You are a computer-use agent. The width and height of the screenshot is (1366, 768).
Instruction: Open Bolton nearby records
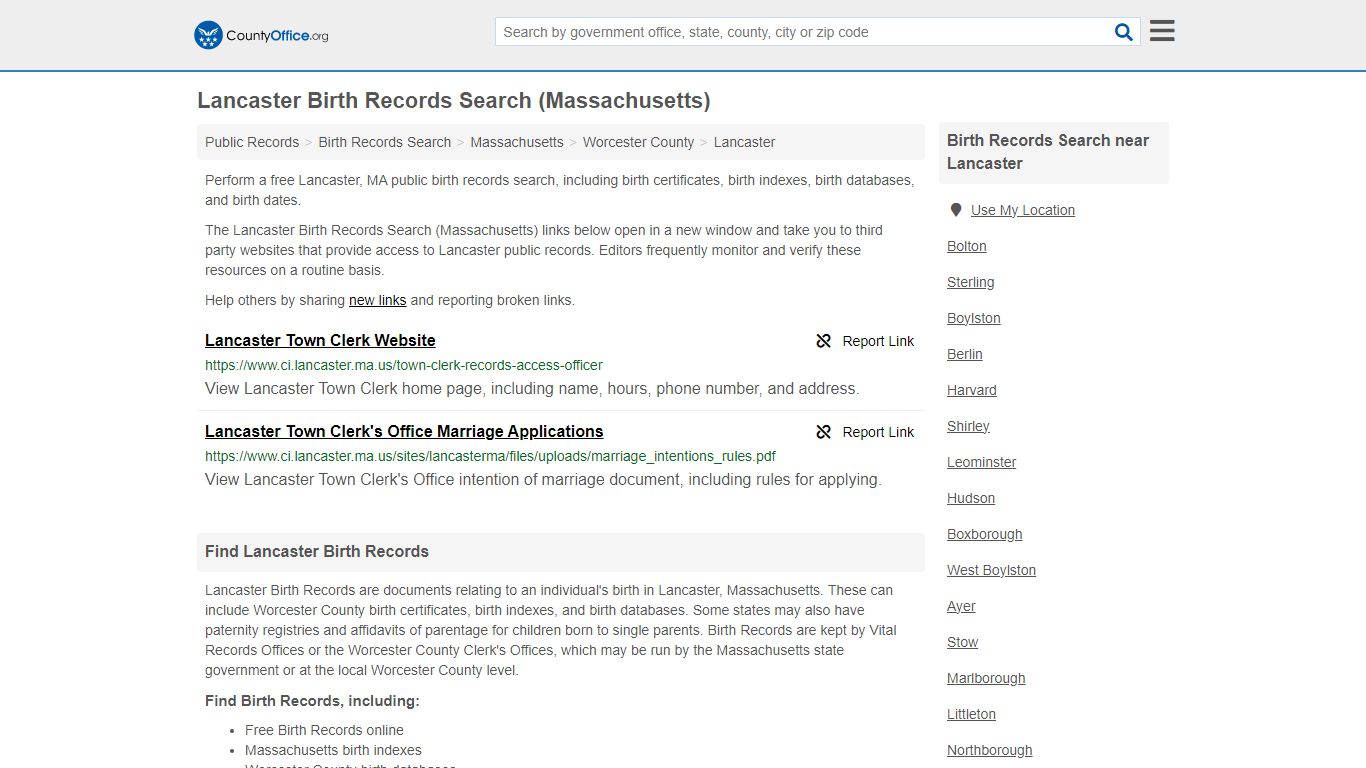967,246
